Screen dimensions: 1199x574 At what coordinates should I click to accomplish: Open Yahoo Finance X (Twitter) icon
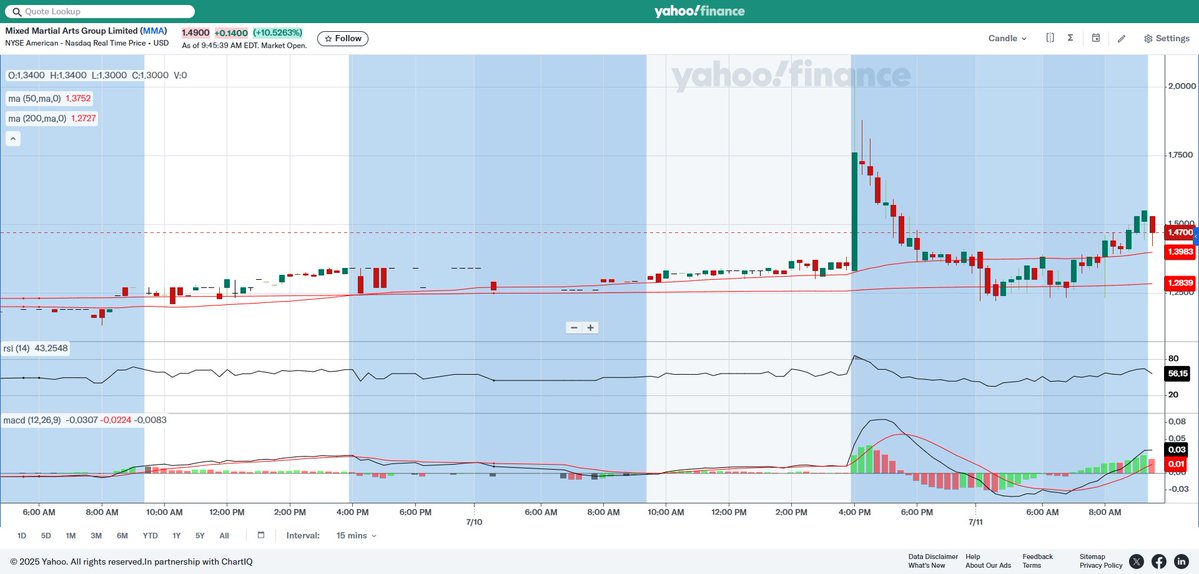coord(1137,562)
